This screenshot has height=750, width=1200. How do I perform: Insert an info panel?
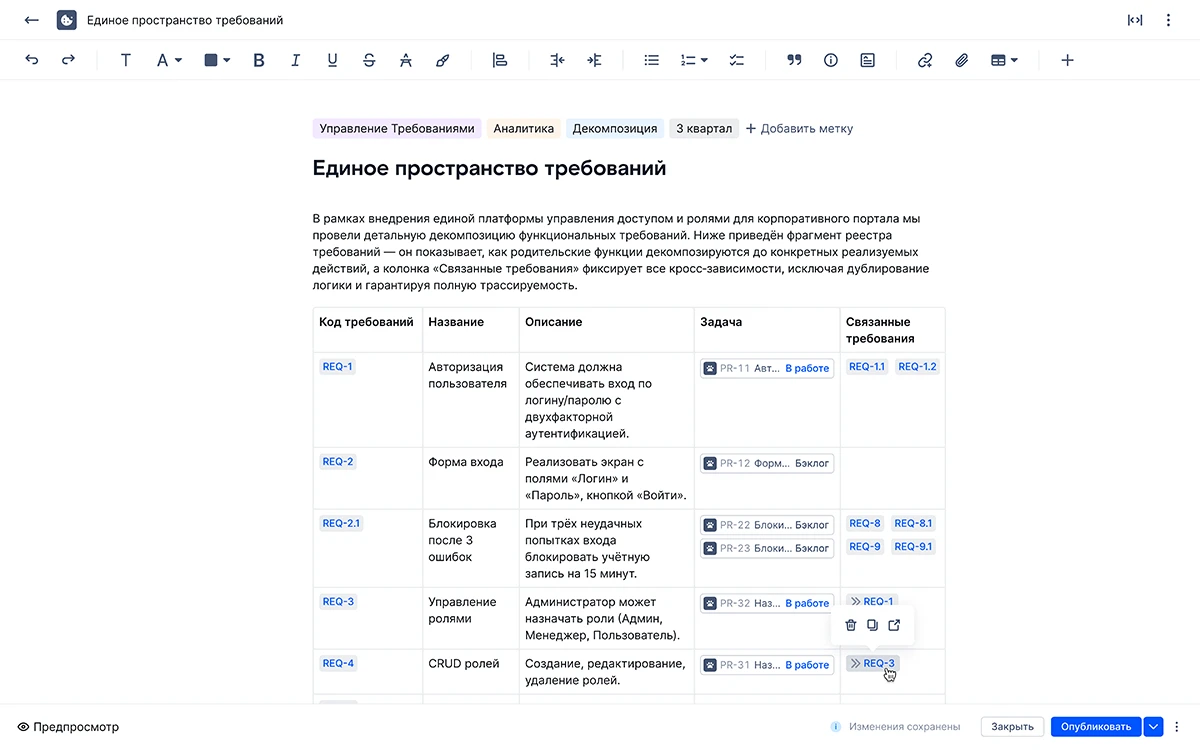831,60
